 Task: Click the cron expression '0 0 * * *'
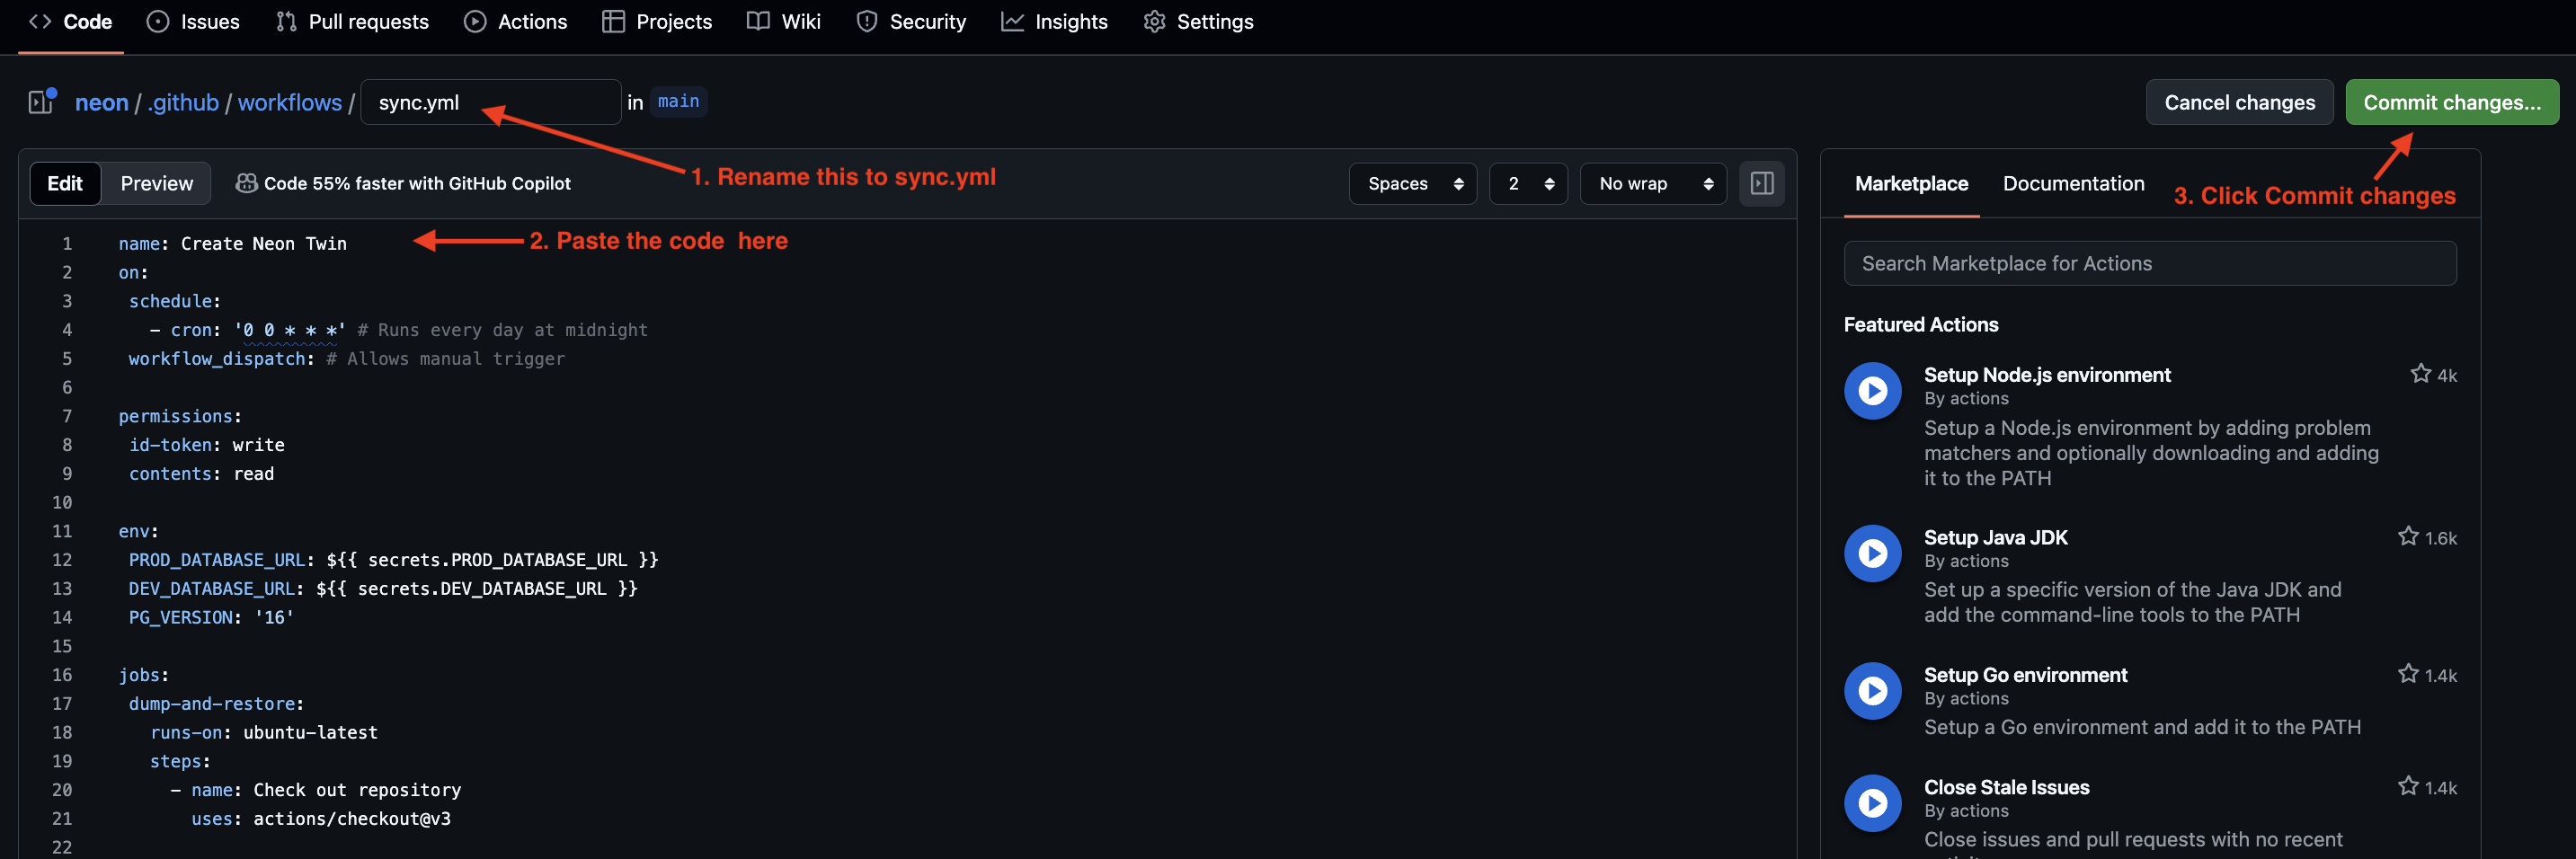pos(290,330)
